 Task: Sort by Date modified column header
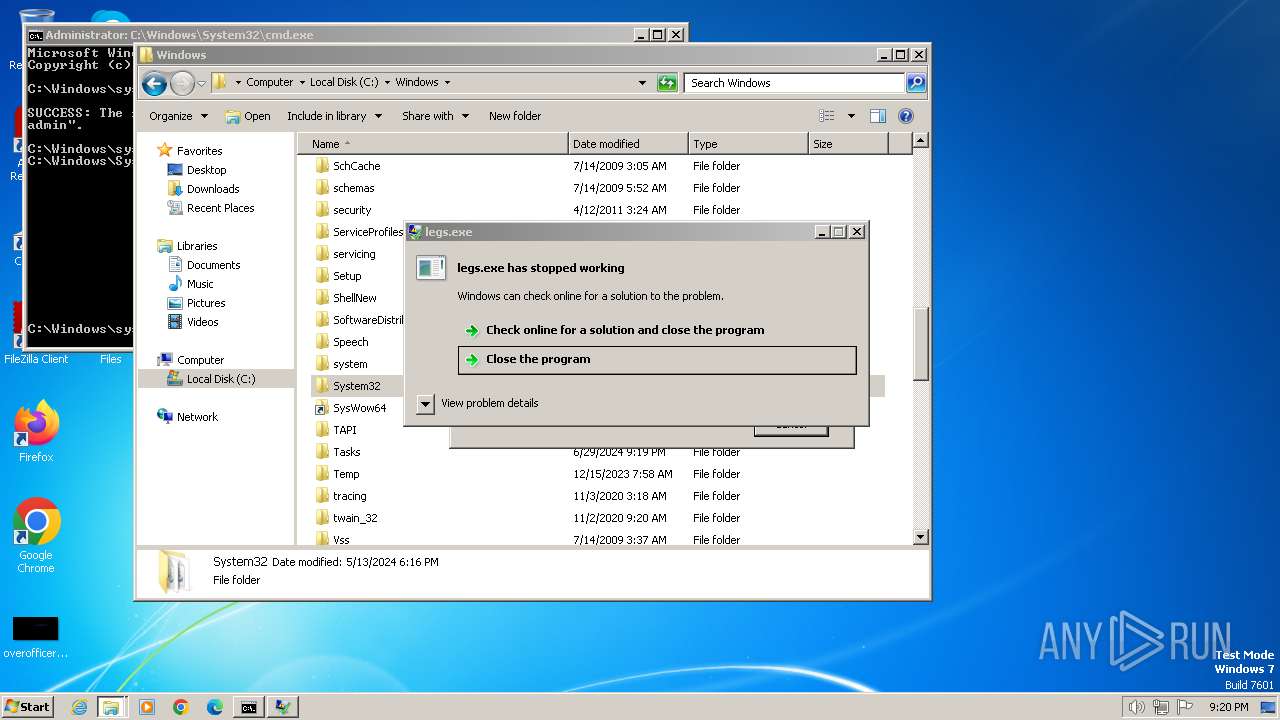(x=628, y=144)
